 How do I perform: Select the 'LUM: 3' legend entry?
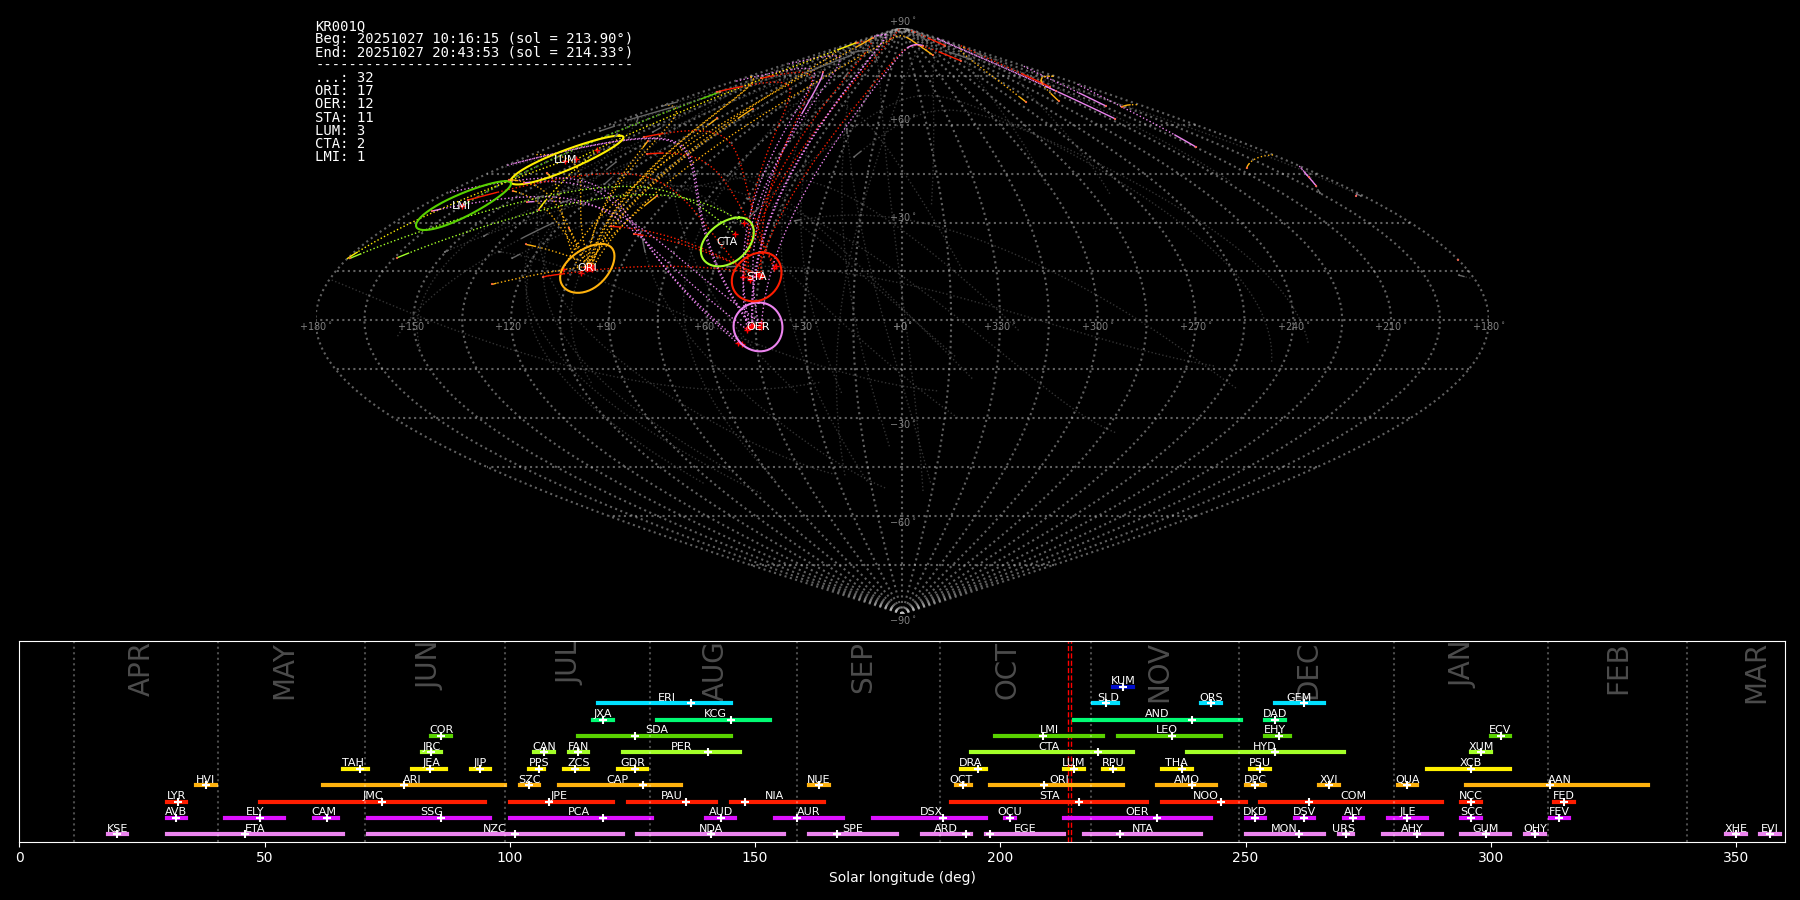coord(340,131)
